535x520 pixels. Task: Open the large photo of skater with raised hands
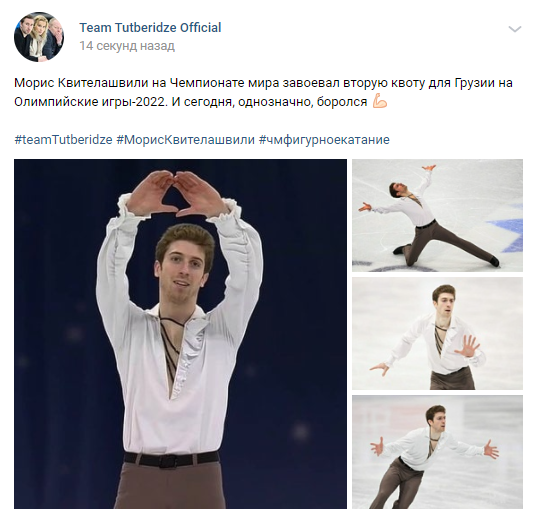tap(180, 334)
